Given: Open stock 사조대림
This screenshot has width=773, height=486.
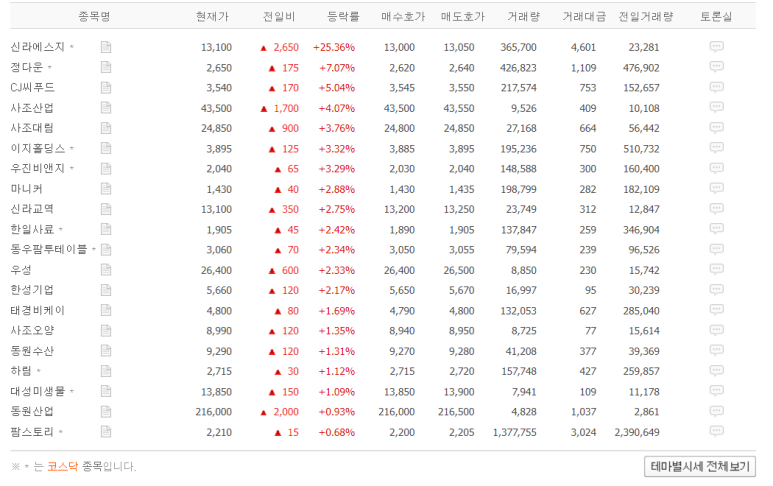Looking at the screenshot, I should [x=32, y=128].
